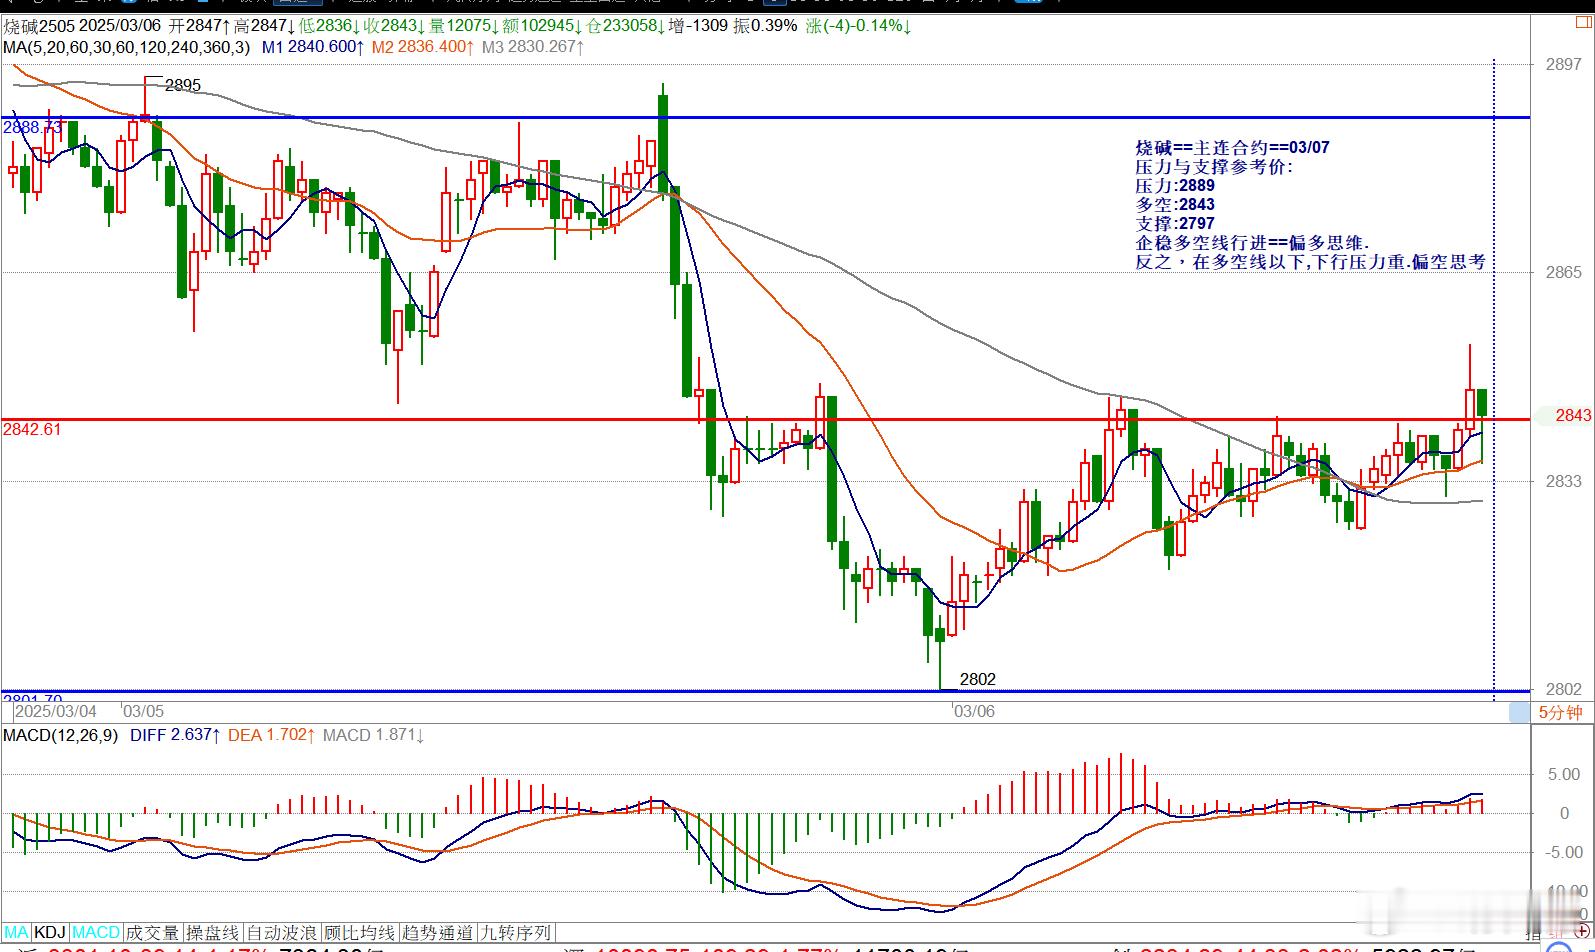Viewport: 1595px width, 952px height.
Task: Switch to the MA indicator tab
Action: pos(16,932)
